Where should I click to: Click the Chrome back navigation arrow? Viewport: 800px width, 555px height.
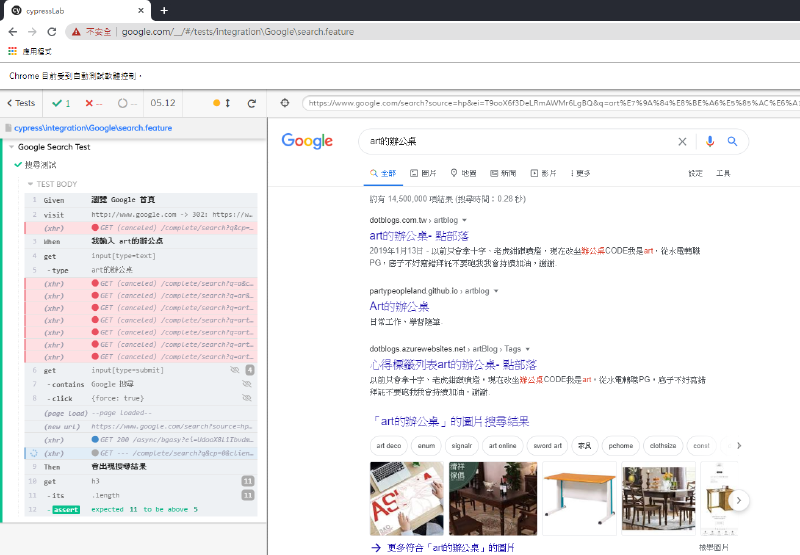tap(12, 31)
